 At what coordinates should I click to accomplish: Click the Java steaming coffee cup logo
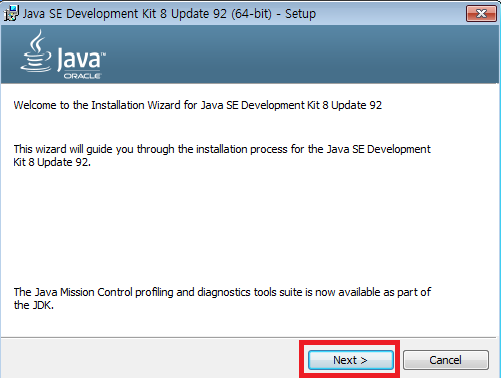[x=37, y=51]
